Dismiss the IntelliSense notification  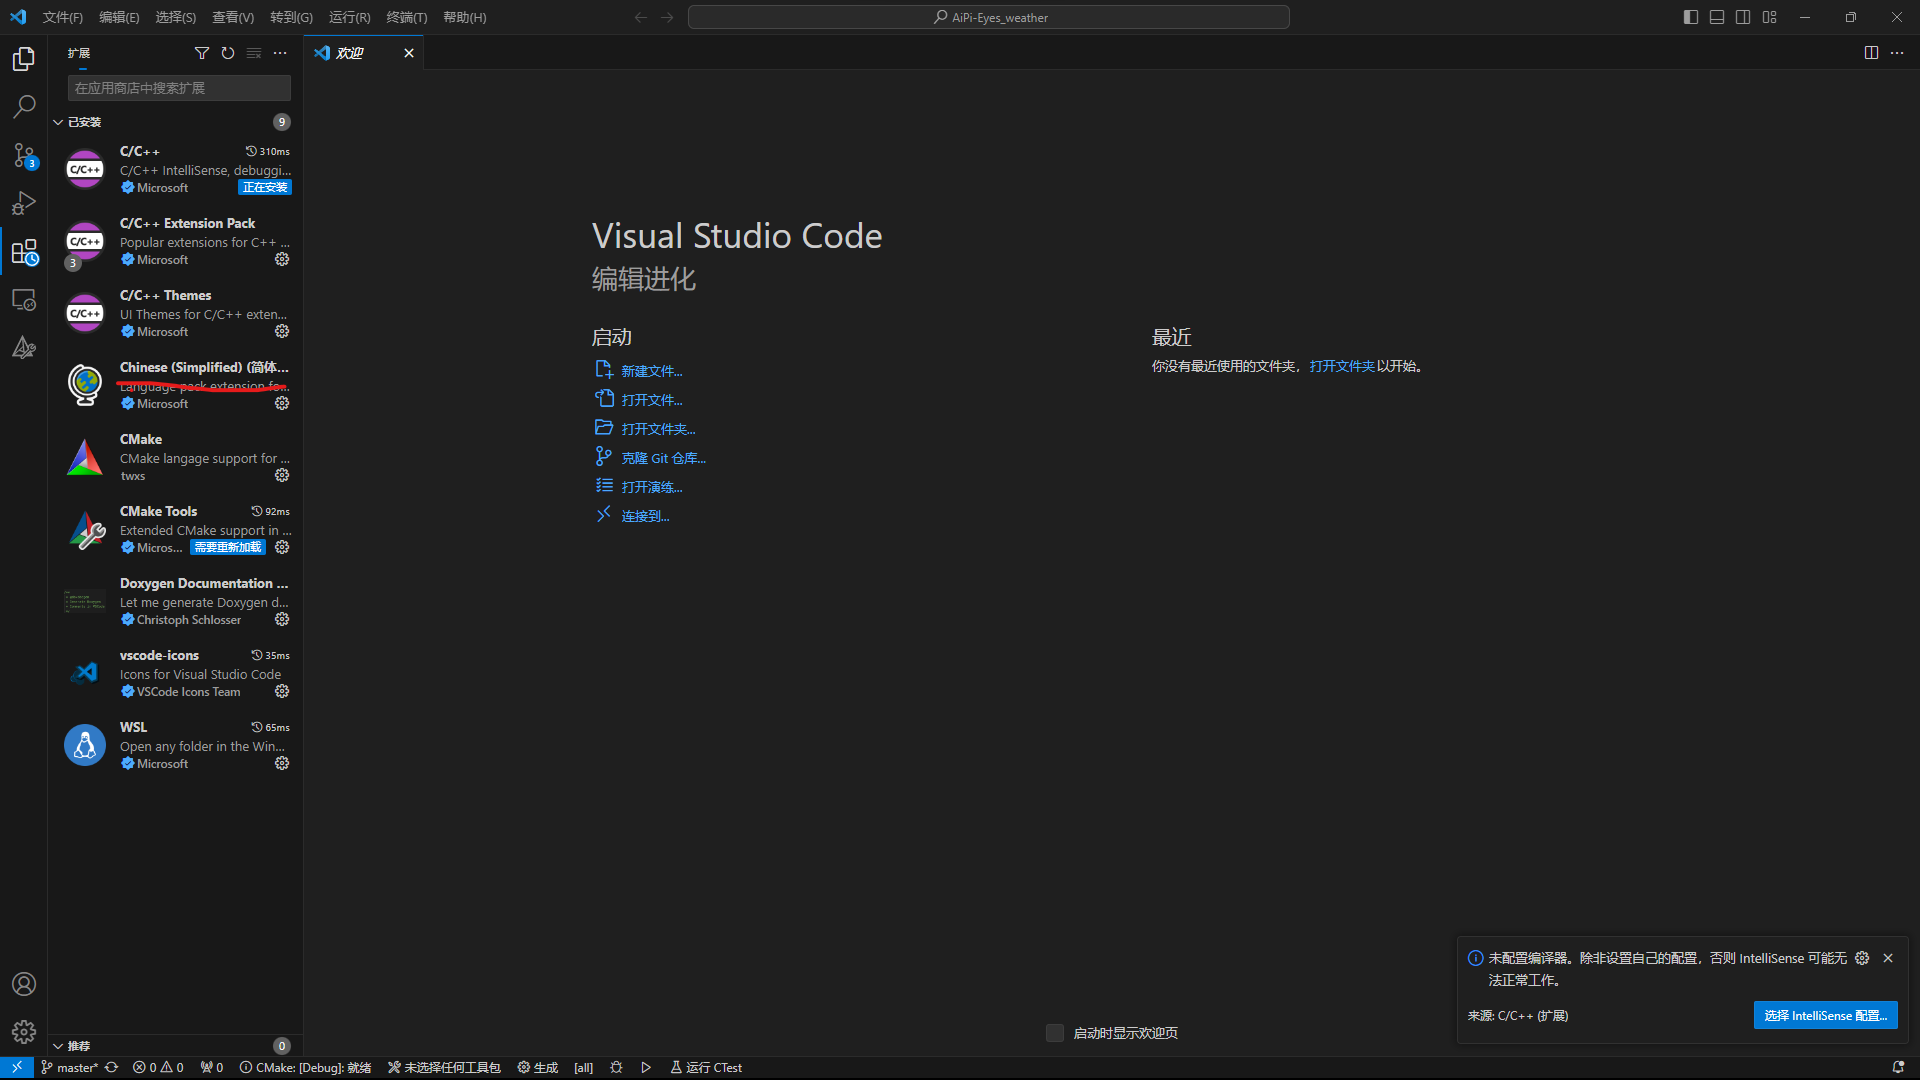coord(1888,958)
